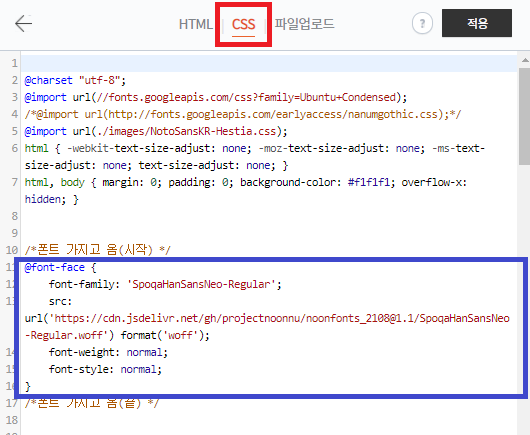
Task: Click the src: property line
Action: [60, 301]
